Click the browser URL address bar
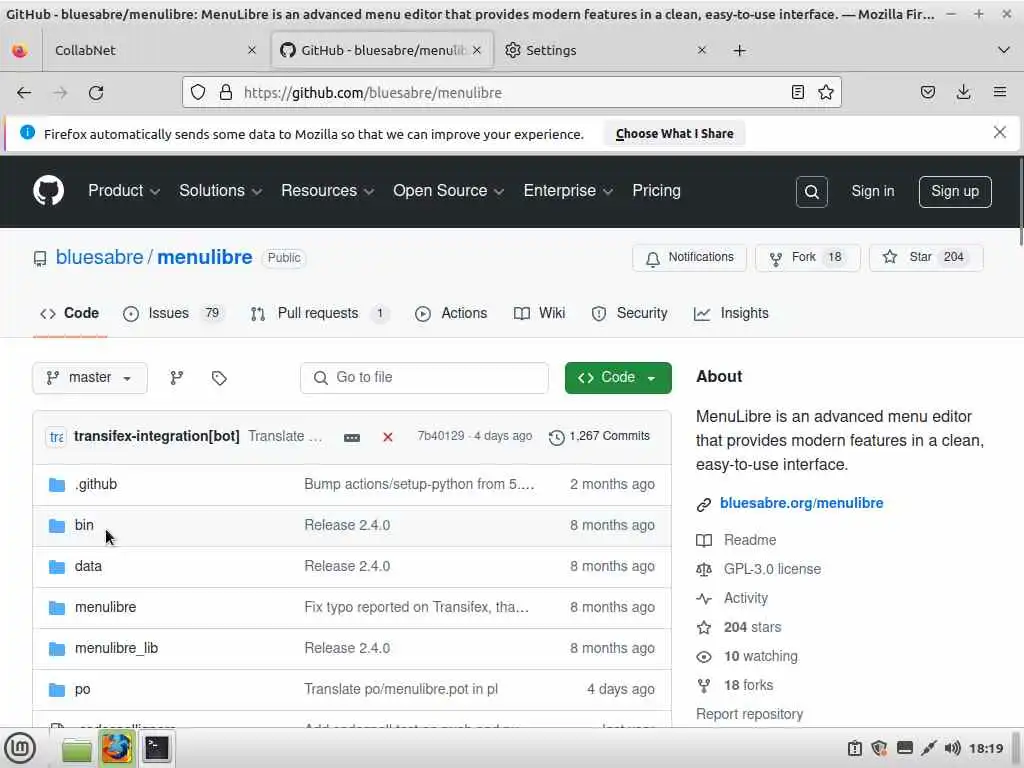1024x768 pixels. pos(511,93)
